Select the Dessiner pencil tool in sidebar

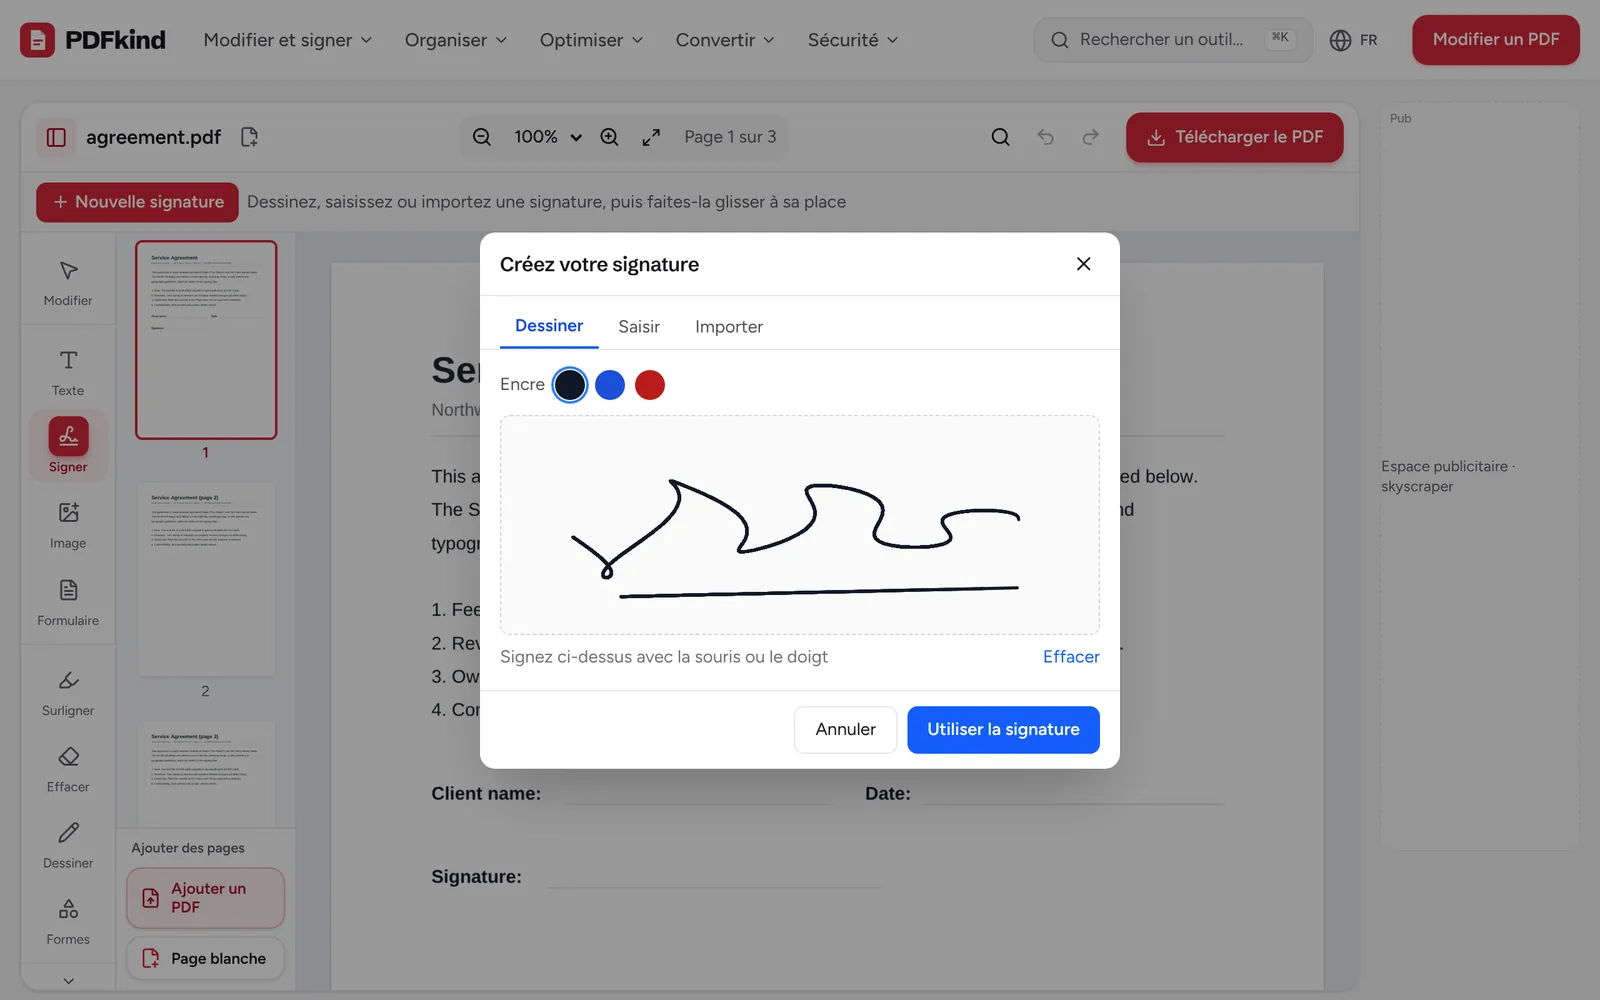68,846
